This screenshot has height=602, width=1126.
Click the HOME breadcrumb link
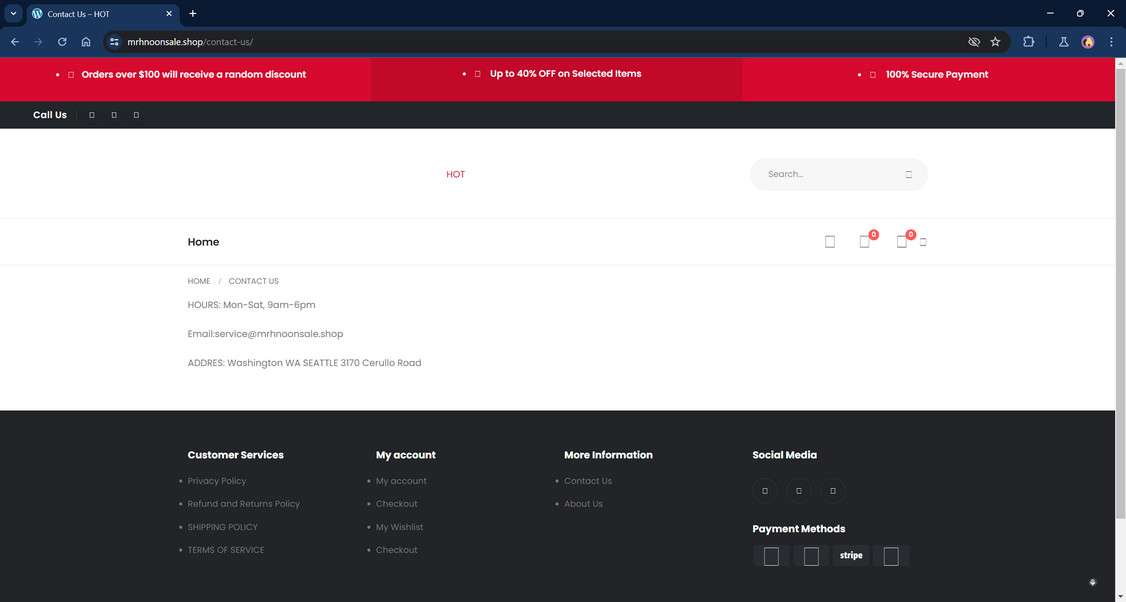pos(198,281)
